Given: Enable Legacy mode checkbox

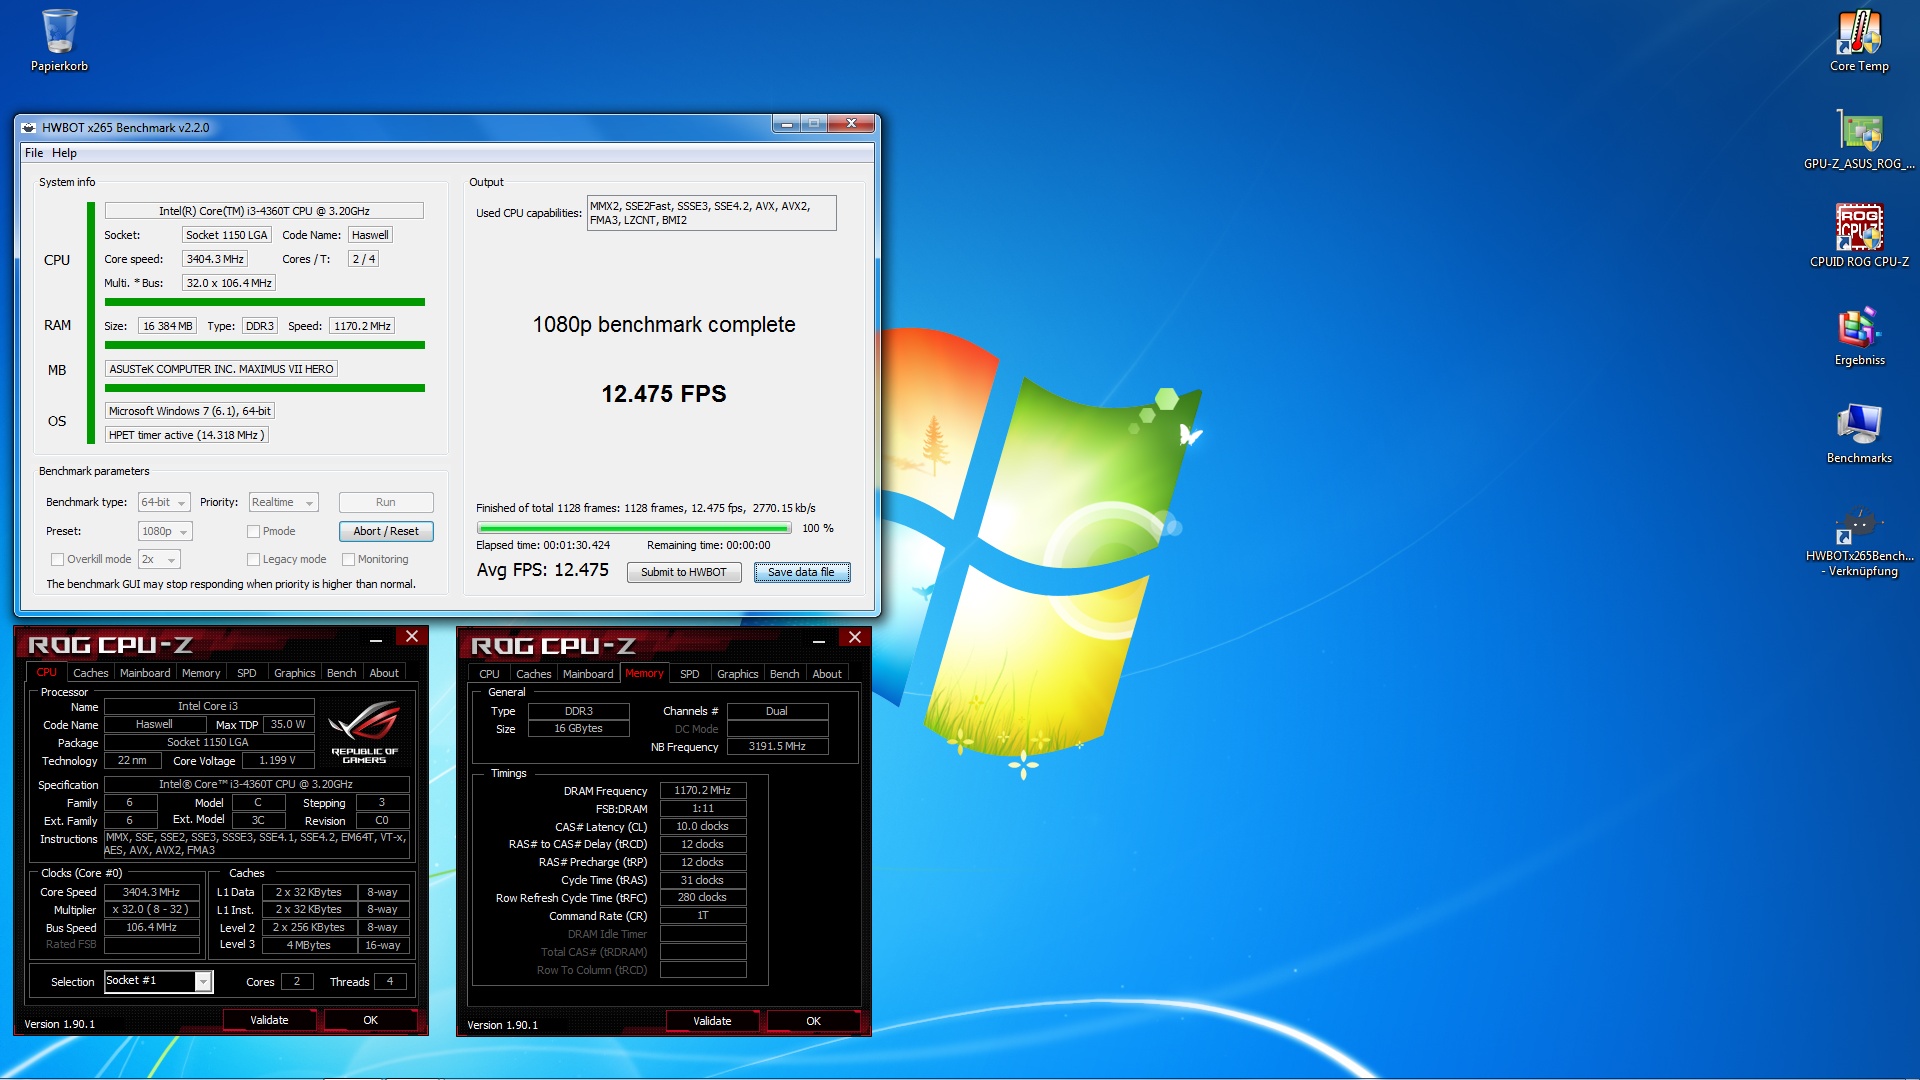Looking at the screenshot, I should click(x=253, y=560).
